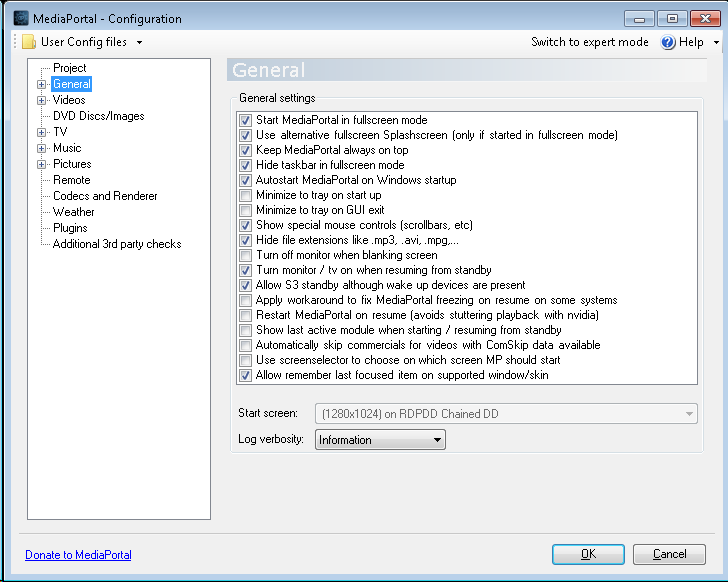Uncheck Show special mouse controls
The image size is (728, 582).
(x=245, y=226)
